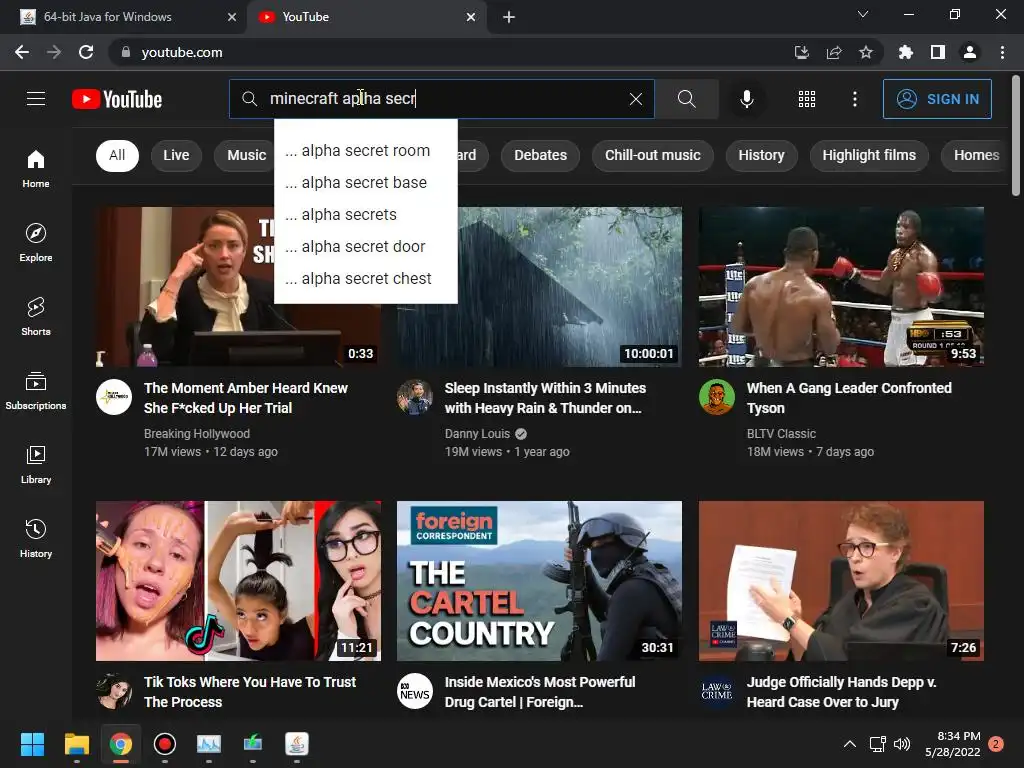This screenshot has width=1024, height=768.
Task: Click the YouTube logo
Action: [x=117, y=99]
